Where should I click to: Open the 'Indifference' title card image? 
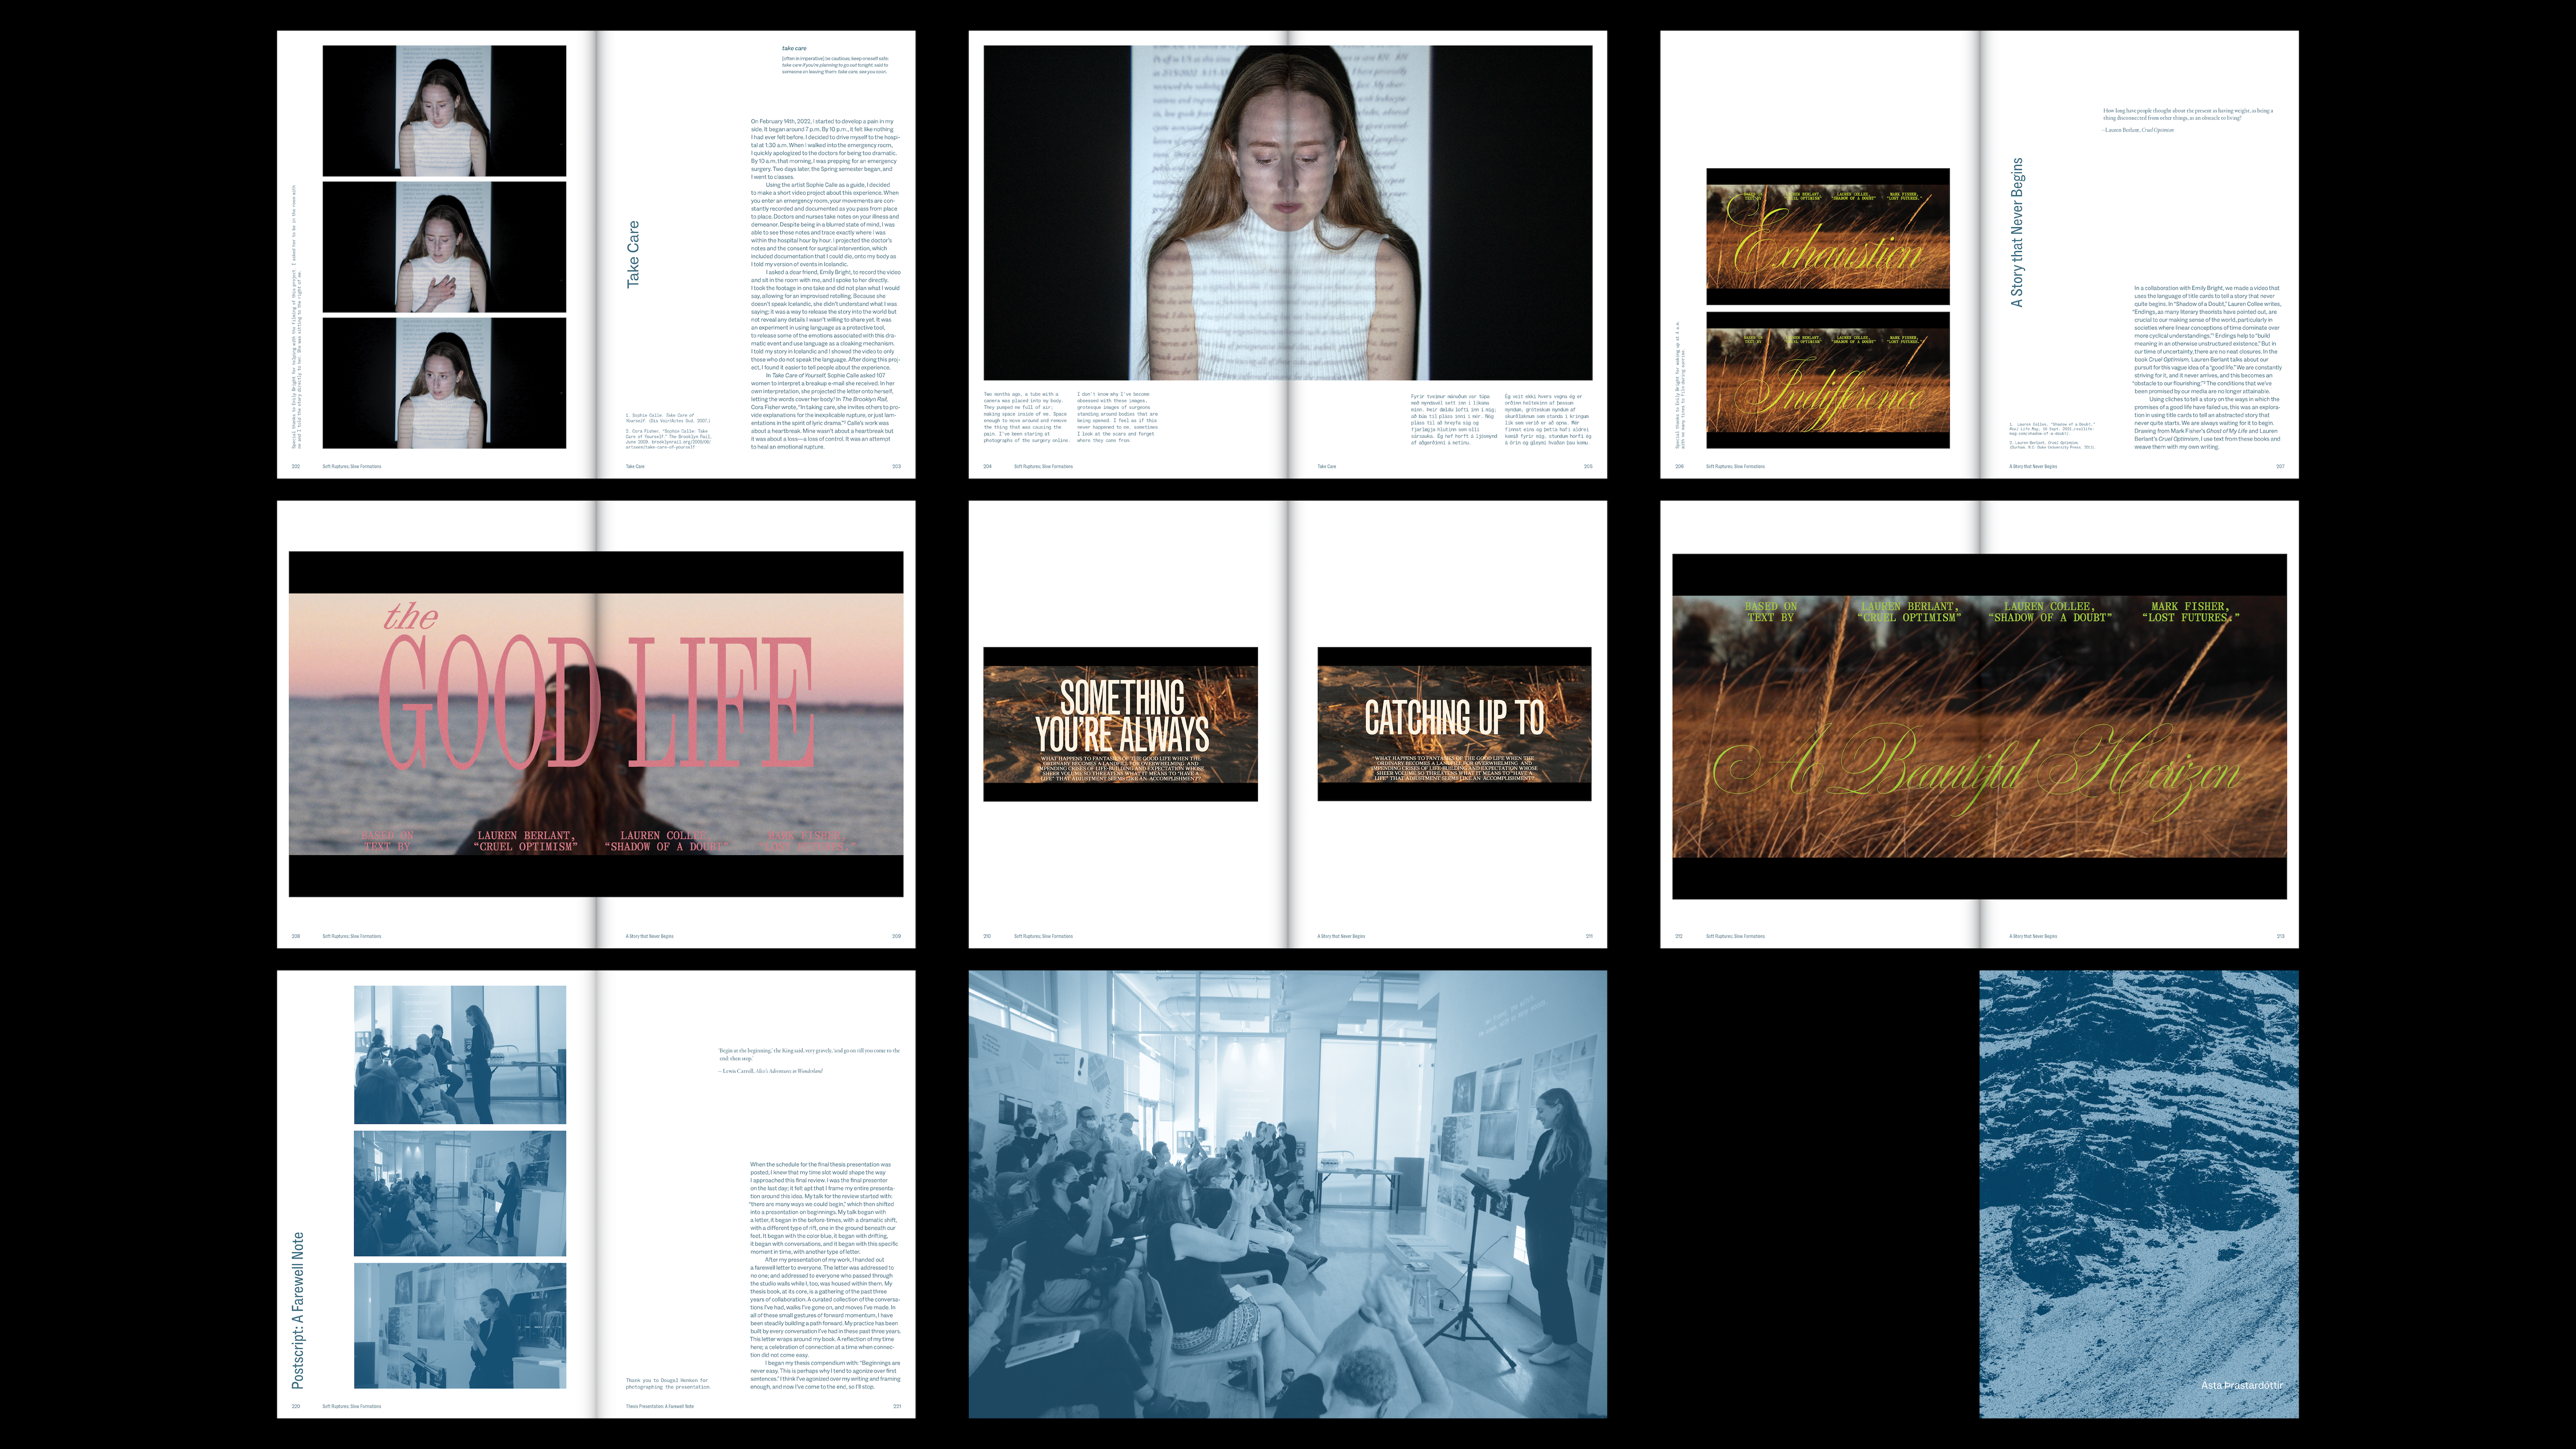click(x=1828, y=380)
